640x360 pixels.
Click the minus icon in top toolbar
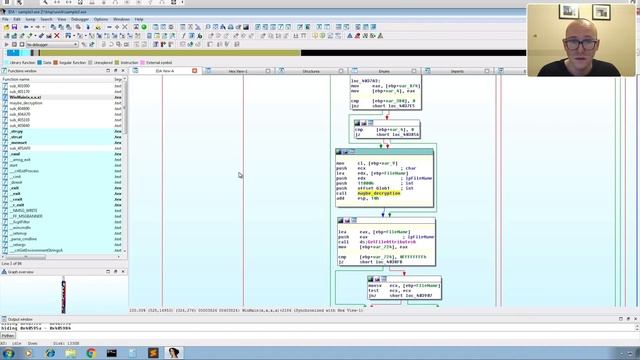click(x=109, y=27)
